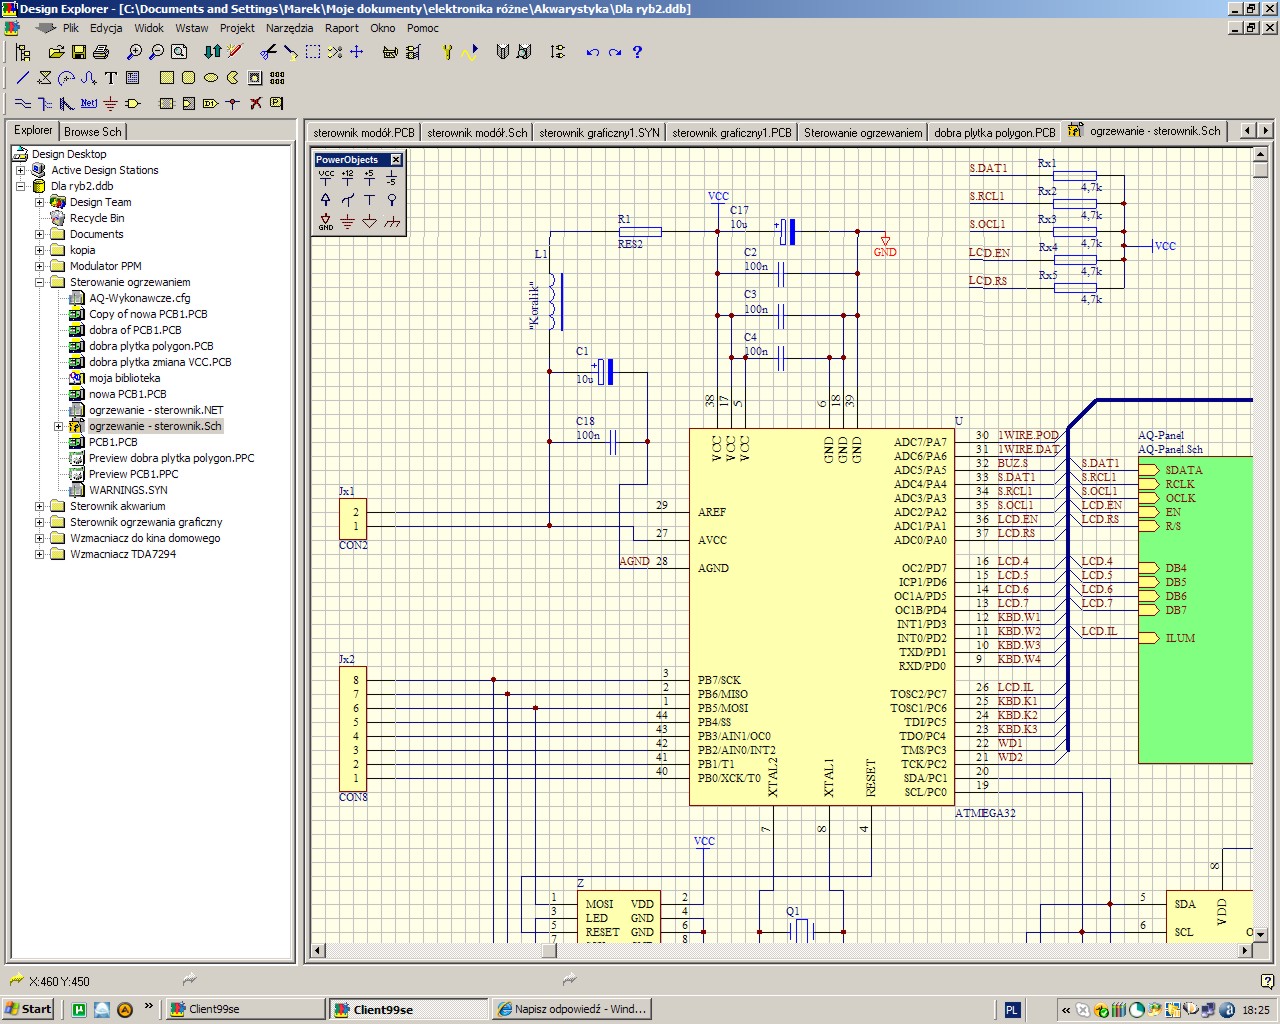Switch to 'sterownik graficzny1.PCB' document tab
This screenshot has width=1280, height=1024.
731,132
